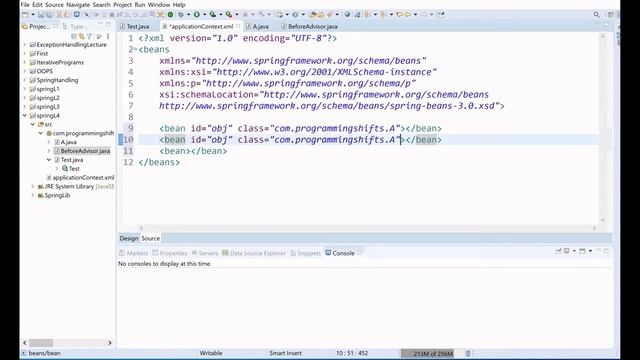Click Display Selected Console icon
Image resolution: width=640 pixels, height=360 pixels.
[567, 251]
